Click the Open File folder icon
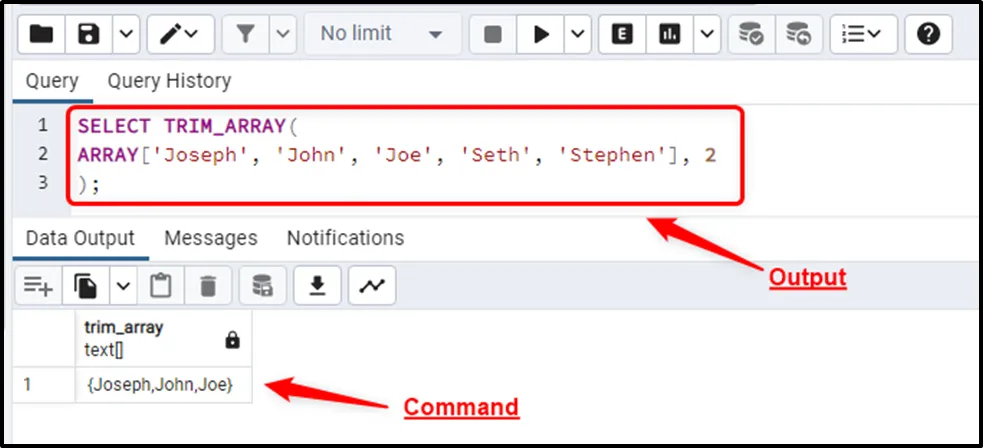 coord(41,34)
